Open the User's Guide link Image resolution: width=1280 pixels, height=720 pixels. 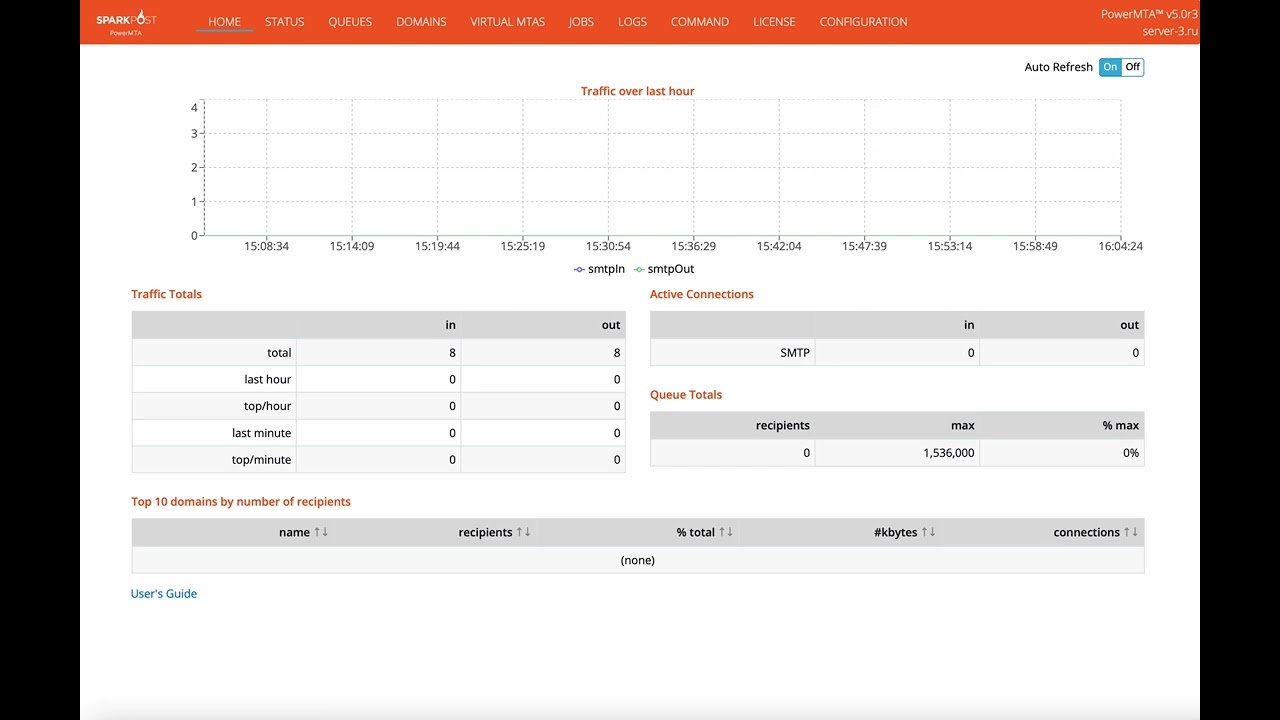[164, 594]
